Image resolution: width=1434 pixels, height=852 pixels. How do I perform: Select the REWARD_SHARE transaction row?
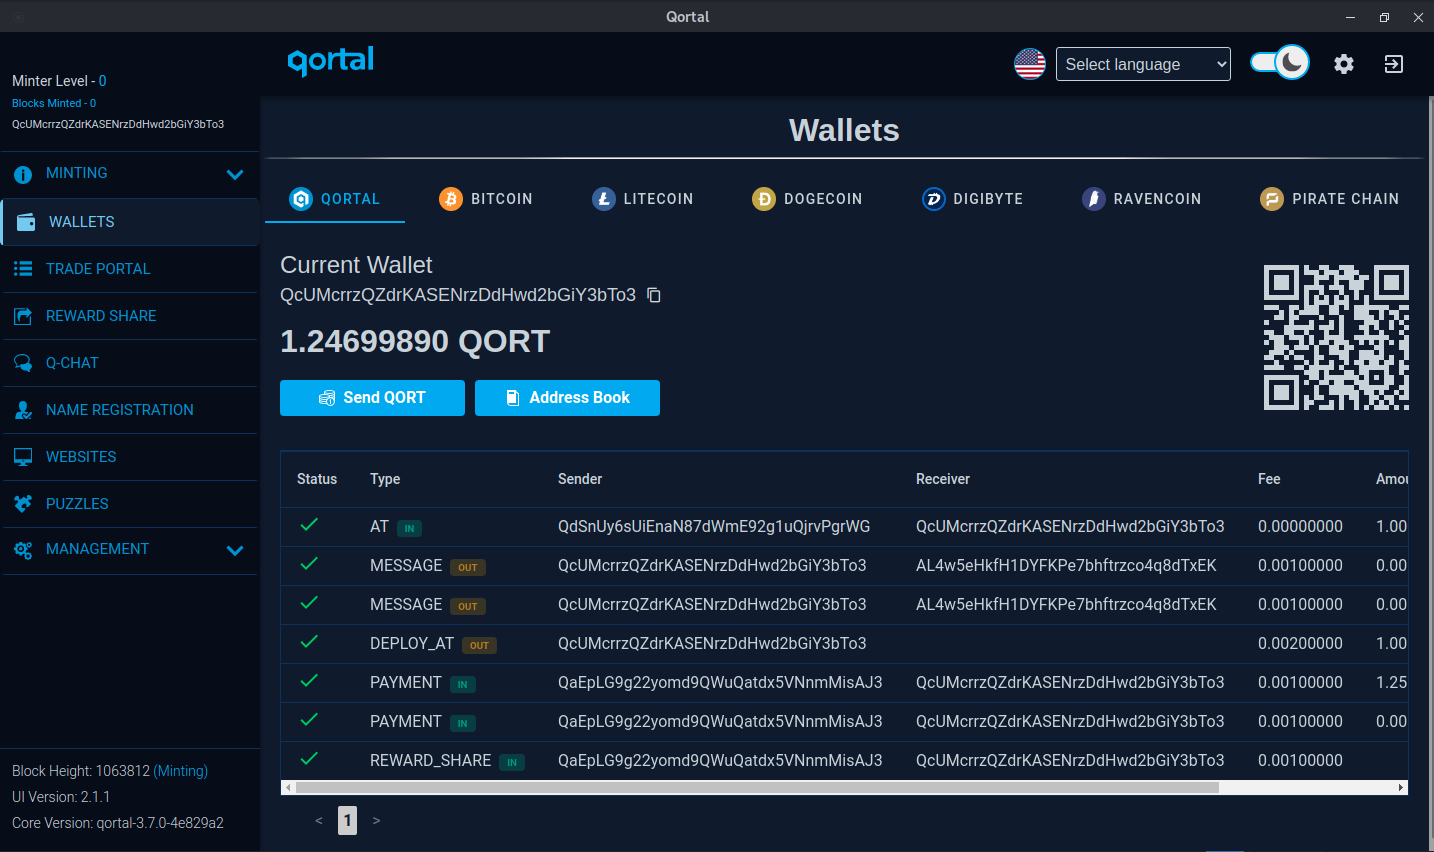click(844, 761)
